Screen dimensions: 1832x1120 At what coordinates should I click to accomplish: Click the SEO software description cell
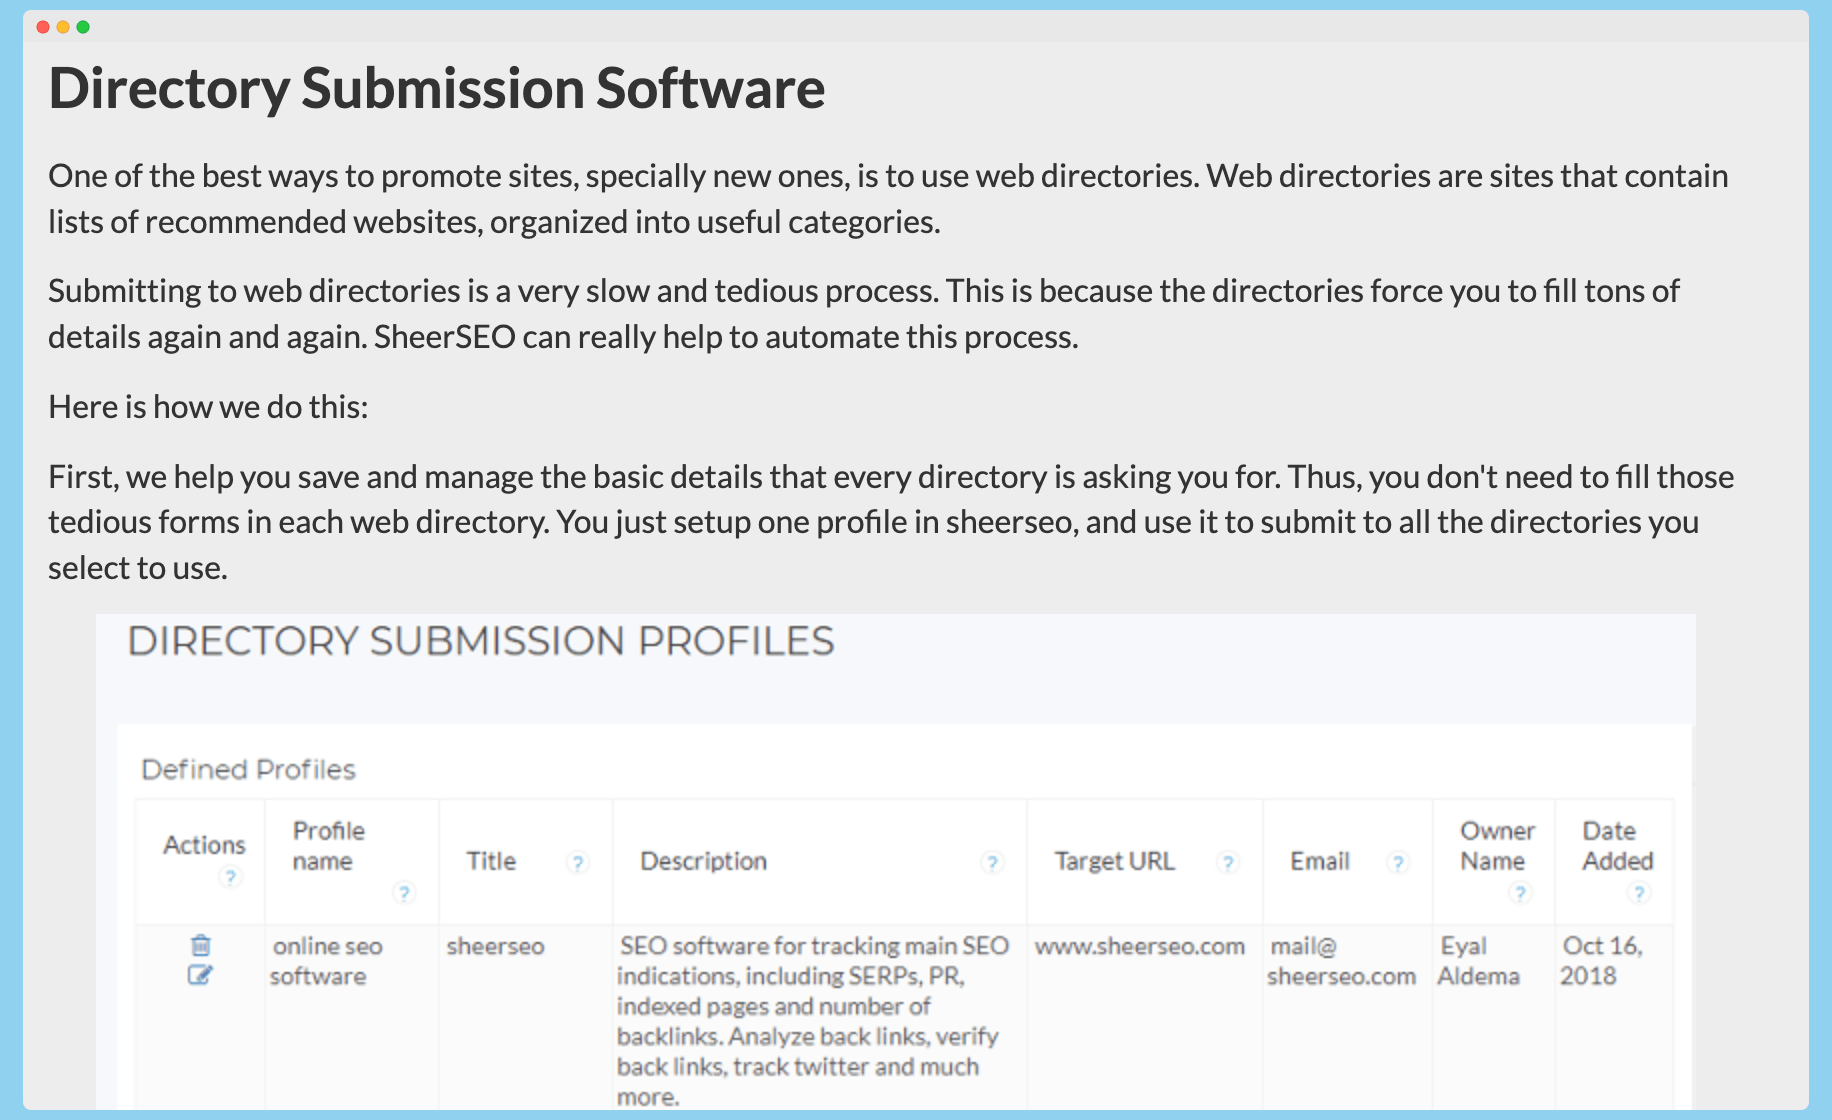813,1021
